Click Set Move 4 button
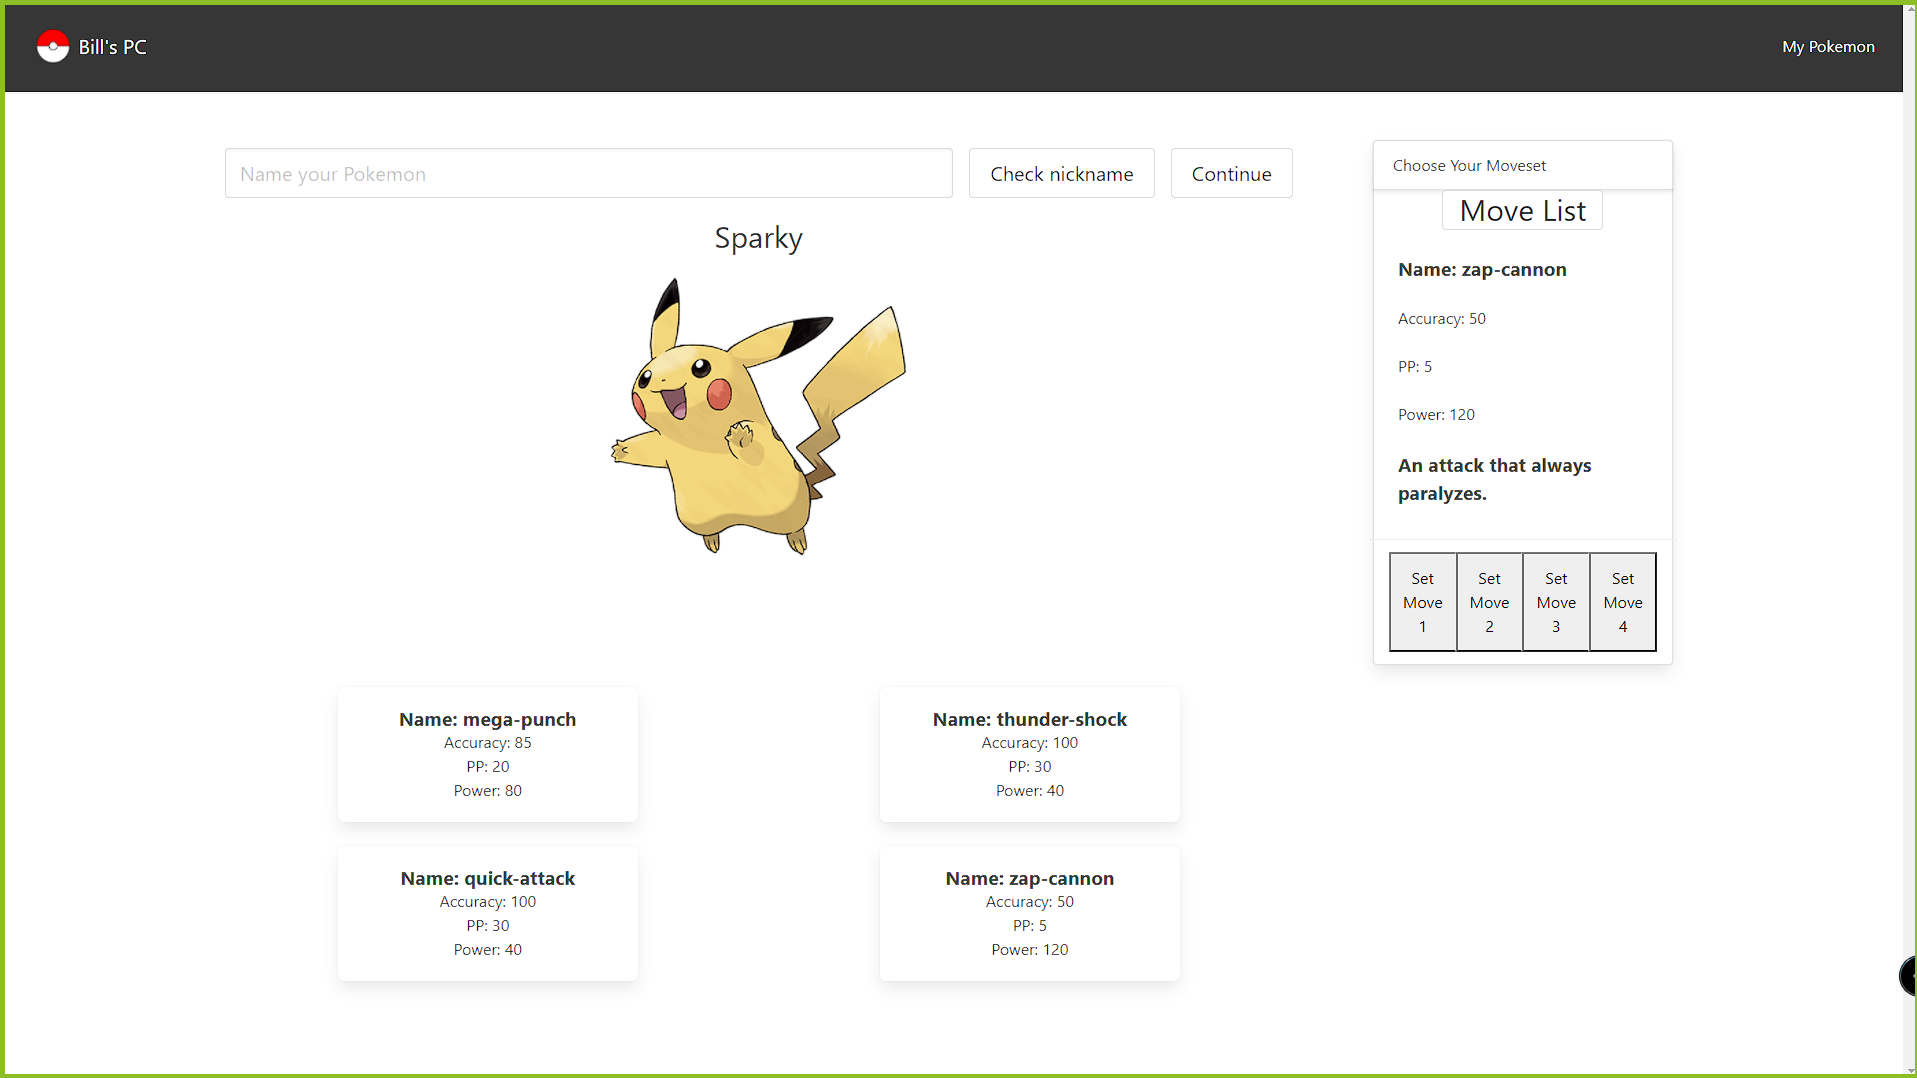This screenshot has height=1078, width=1917. point(1622,601)
